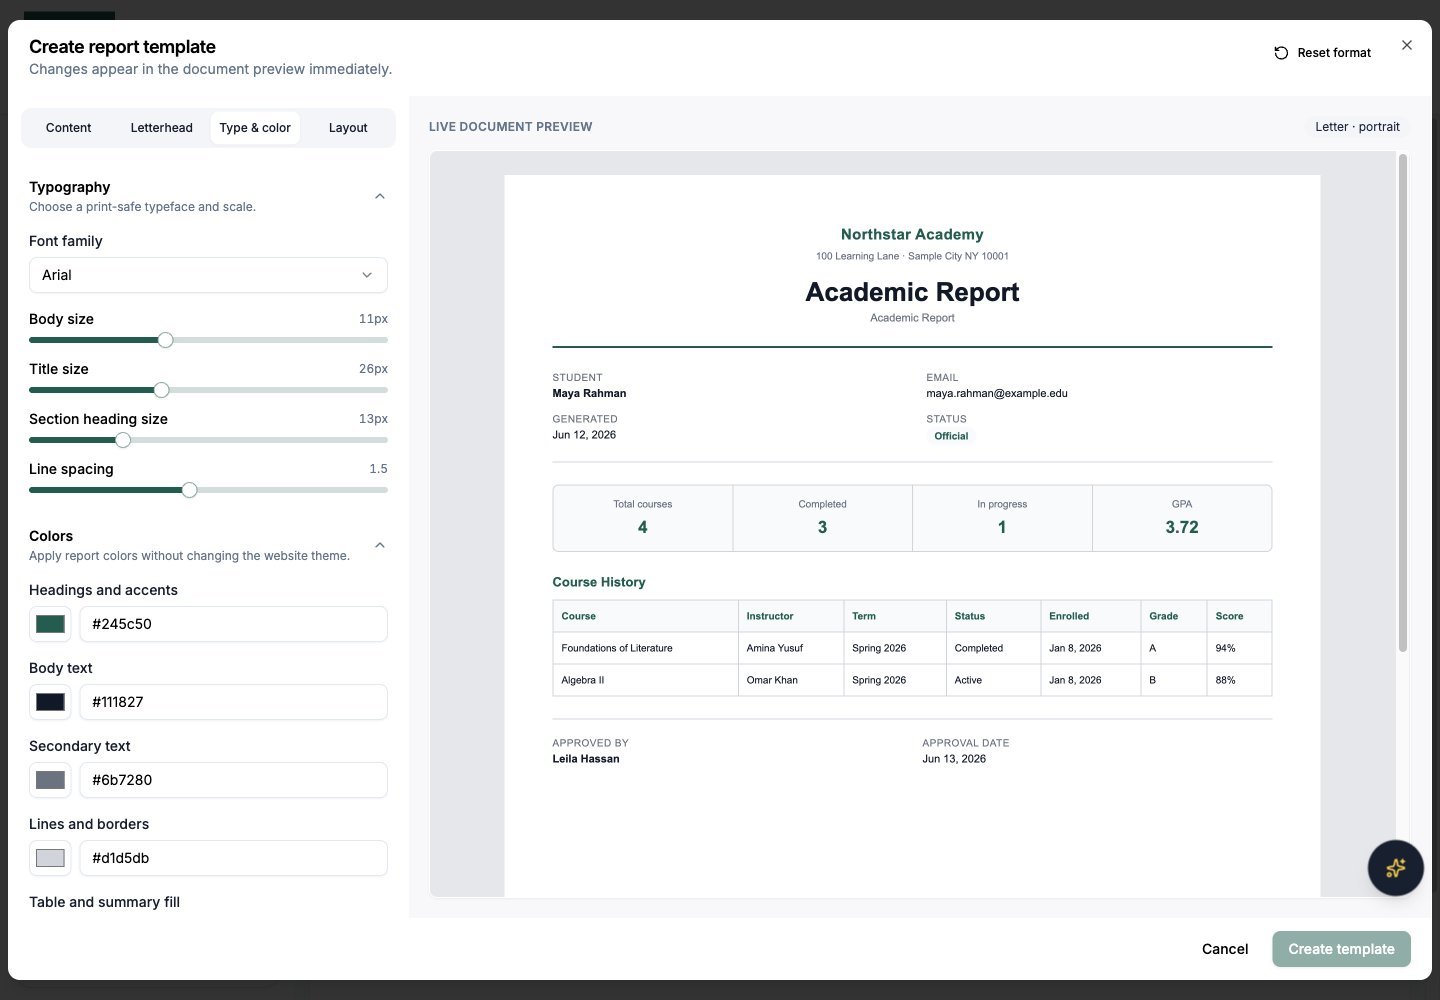Select the Type & color tab
1440x1000 pixels.
tap(255, 128)
